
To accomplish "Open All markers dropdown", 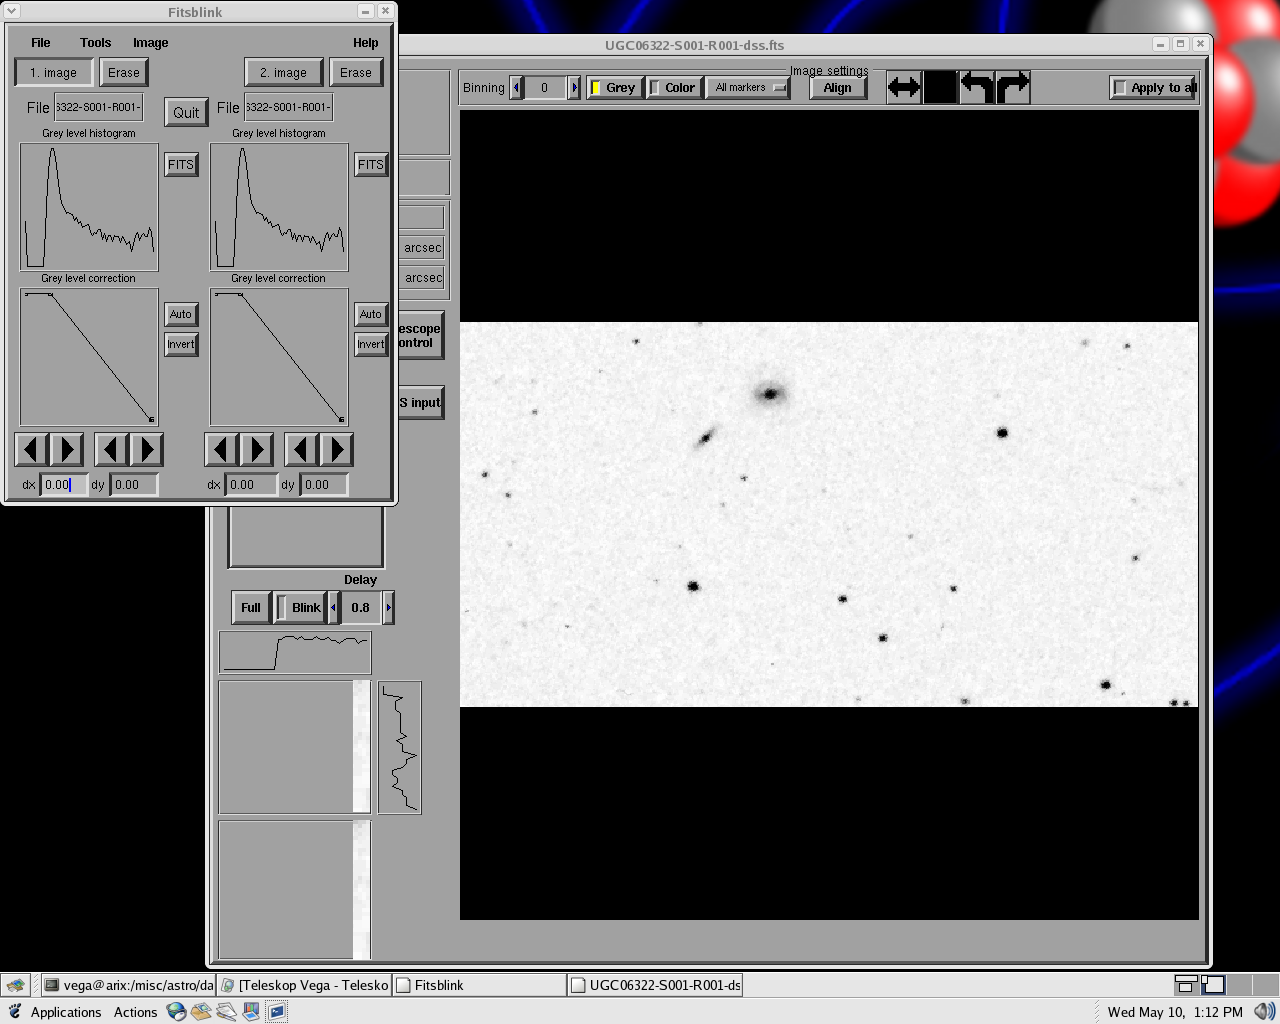I will coord(749,87).
